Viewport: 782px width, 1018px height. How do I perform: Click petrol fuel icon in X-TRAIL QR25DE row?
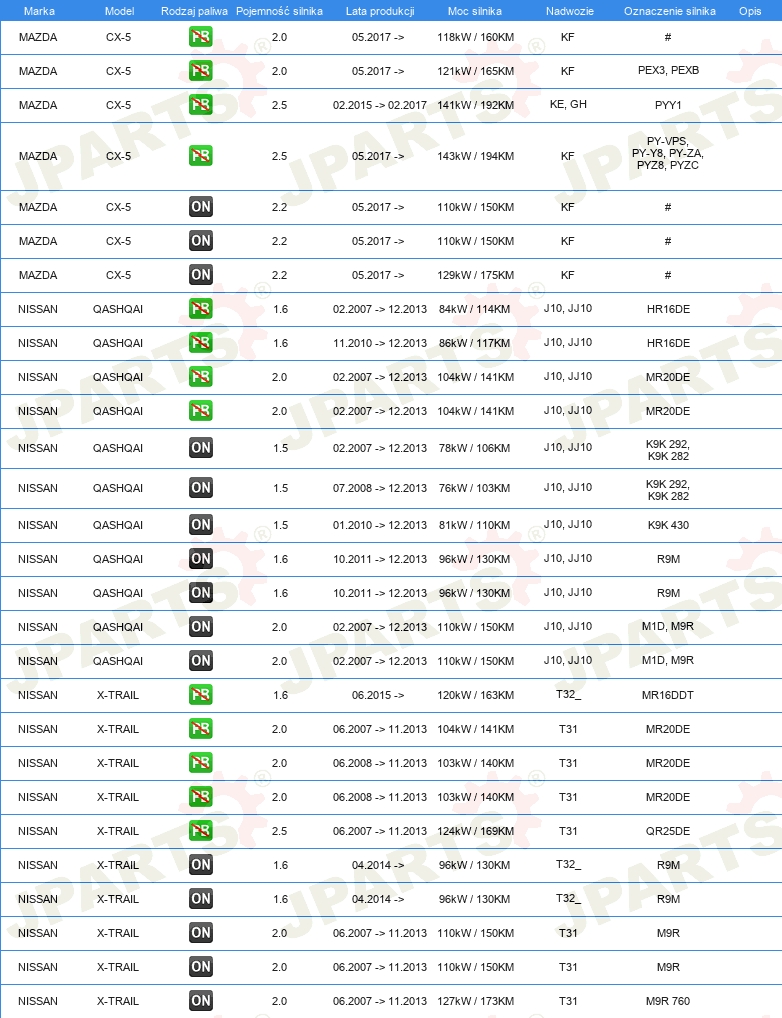(201, 831)
